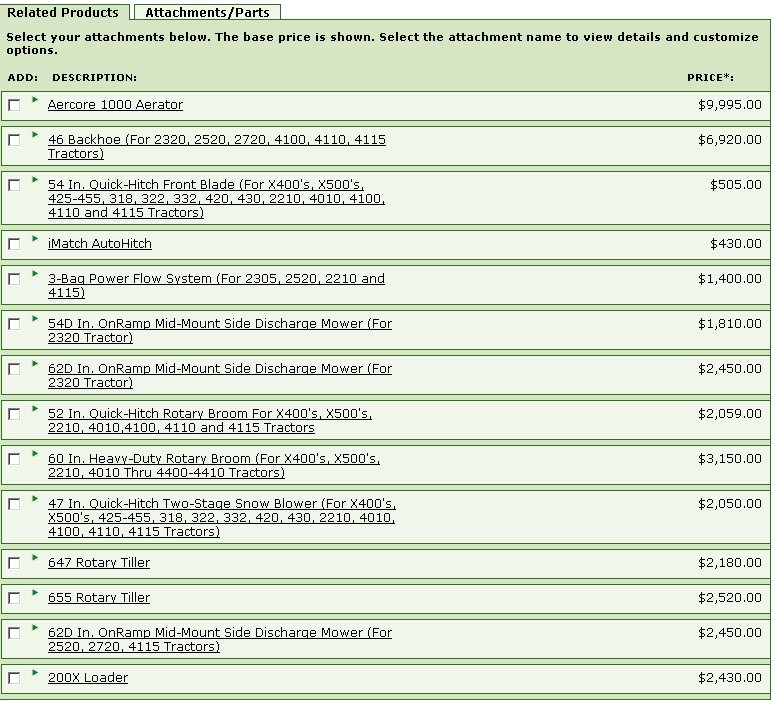Viewport: 775px width, 704px height.
Task: Open the iMatch AutoHitch details link
Action: 100,244
